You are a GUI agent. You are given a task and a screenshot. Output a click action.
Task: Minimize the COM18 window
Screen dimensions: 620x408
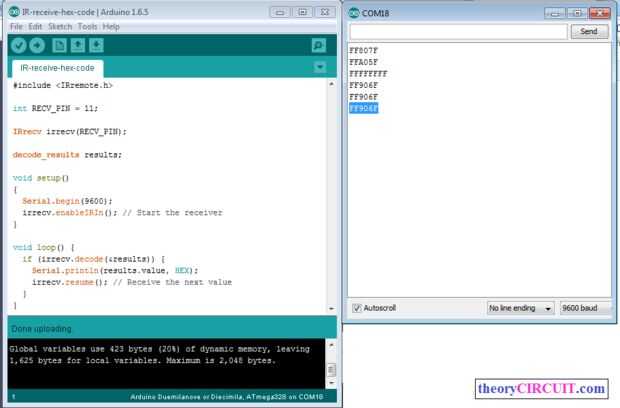pos(555,13)
